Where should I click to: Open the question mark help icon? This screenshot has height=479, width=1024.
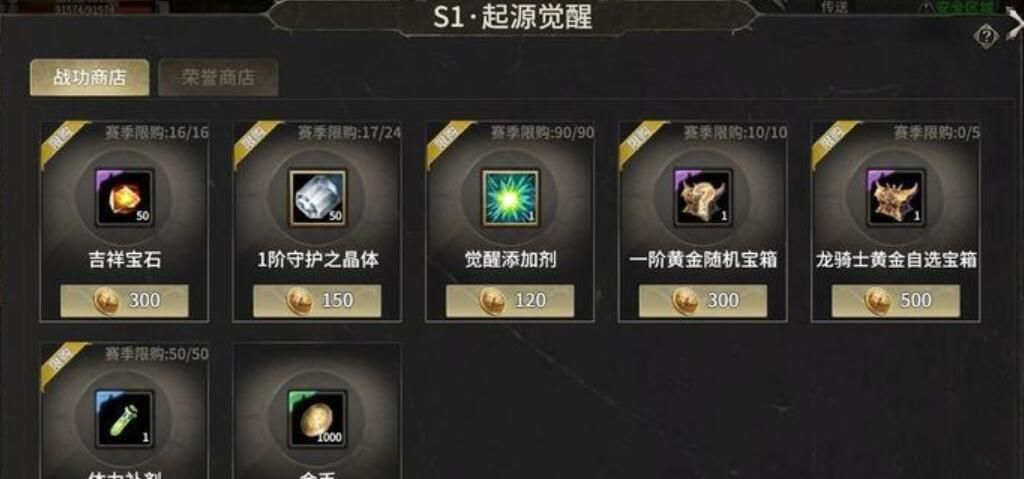[x=985, y=36]
